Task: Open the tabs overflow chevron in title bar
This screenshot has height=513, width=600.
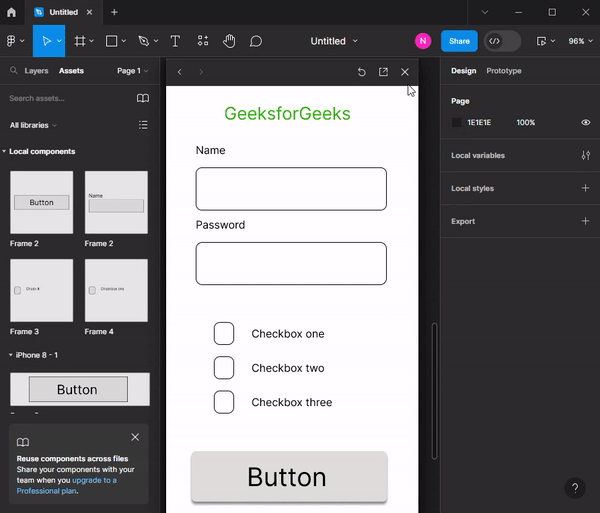Action: point(485,12)
